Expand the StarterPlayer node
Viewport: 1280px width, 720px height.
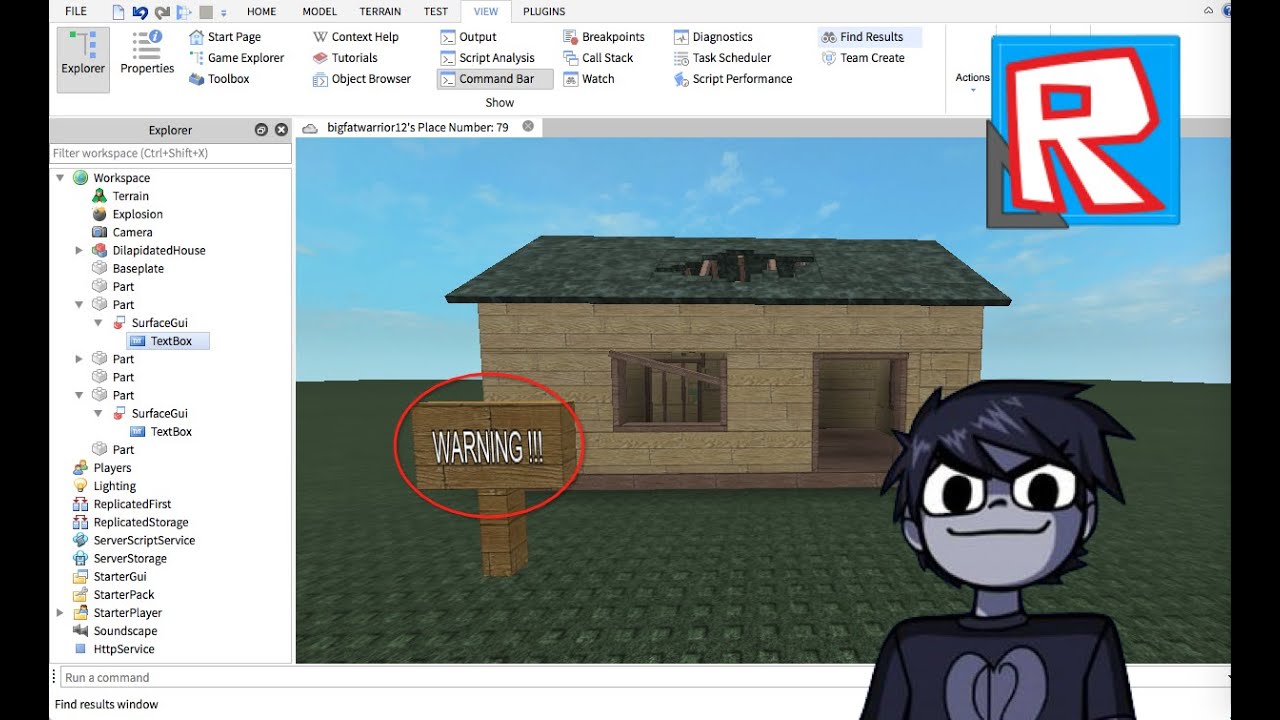(x=60, y=613)
